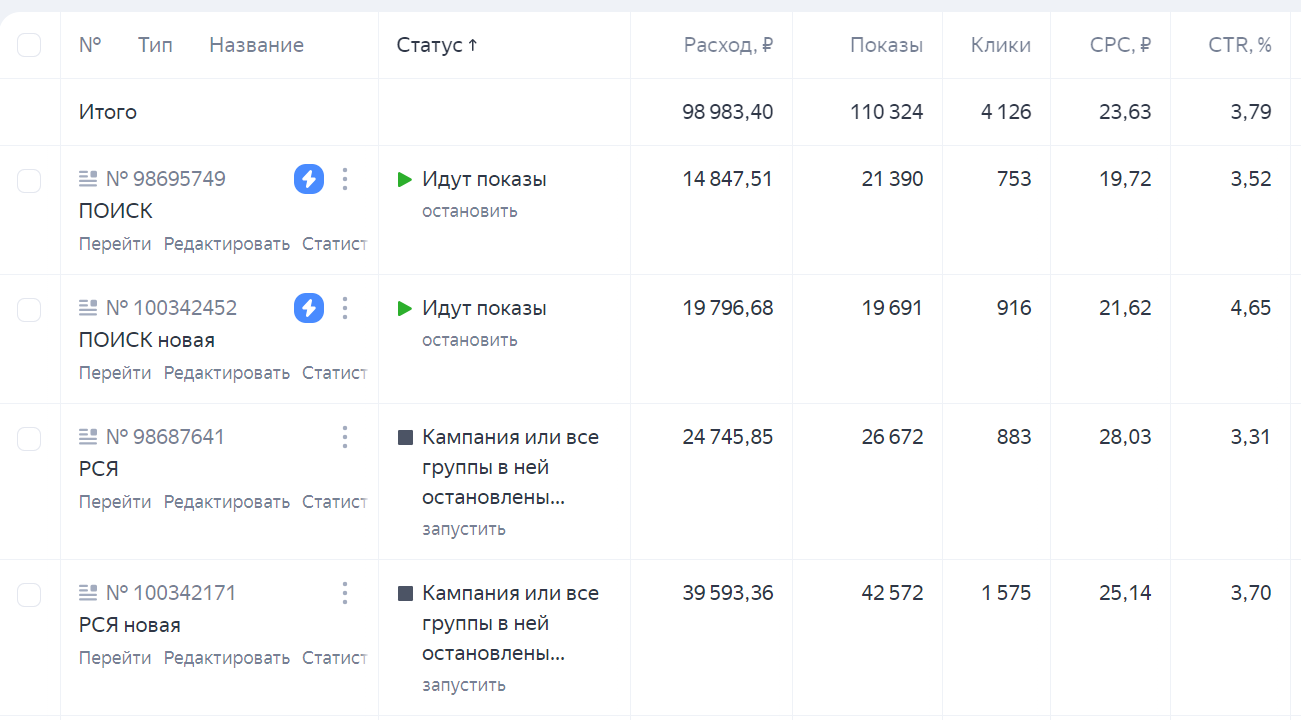Sort by Клики column header
The width and height of the screenshot is (1301, 720).
click(1000, 45)
